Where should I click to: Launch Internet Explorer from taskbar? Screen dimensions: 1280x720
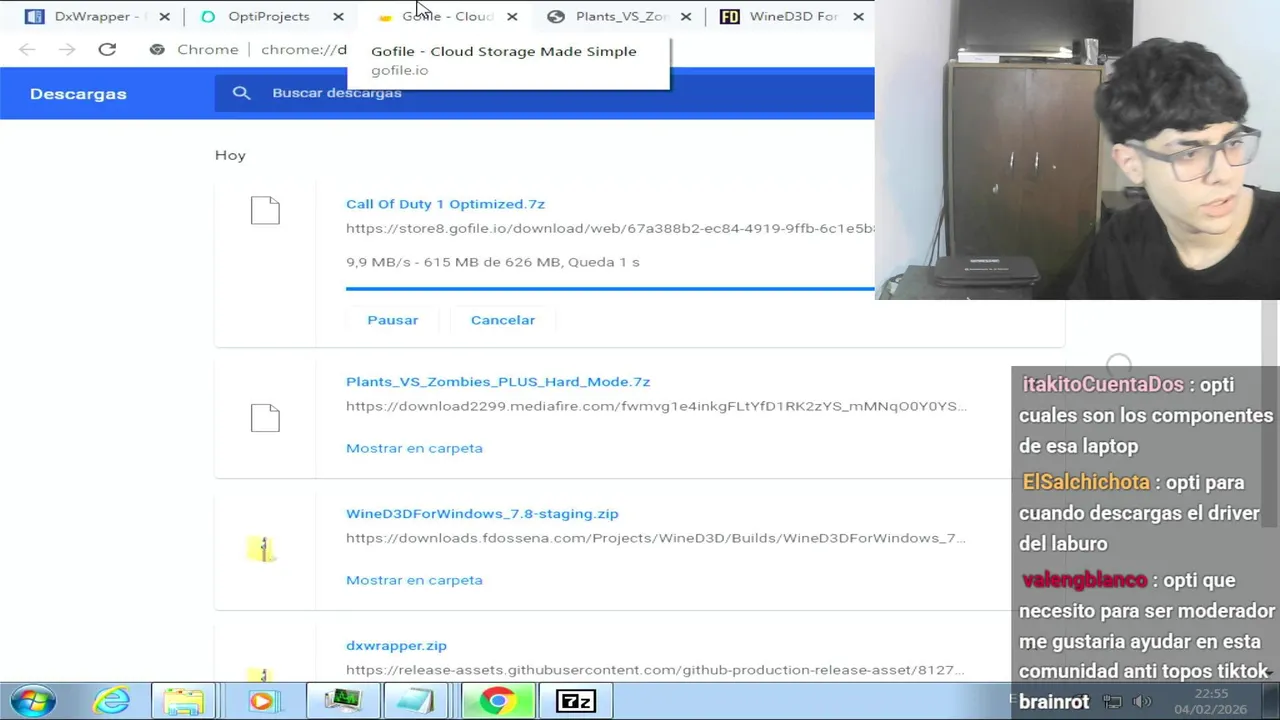[x=112, y=701]
